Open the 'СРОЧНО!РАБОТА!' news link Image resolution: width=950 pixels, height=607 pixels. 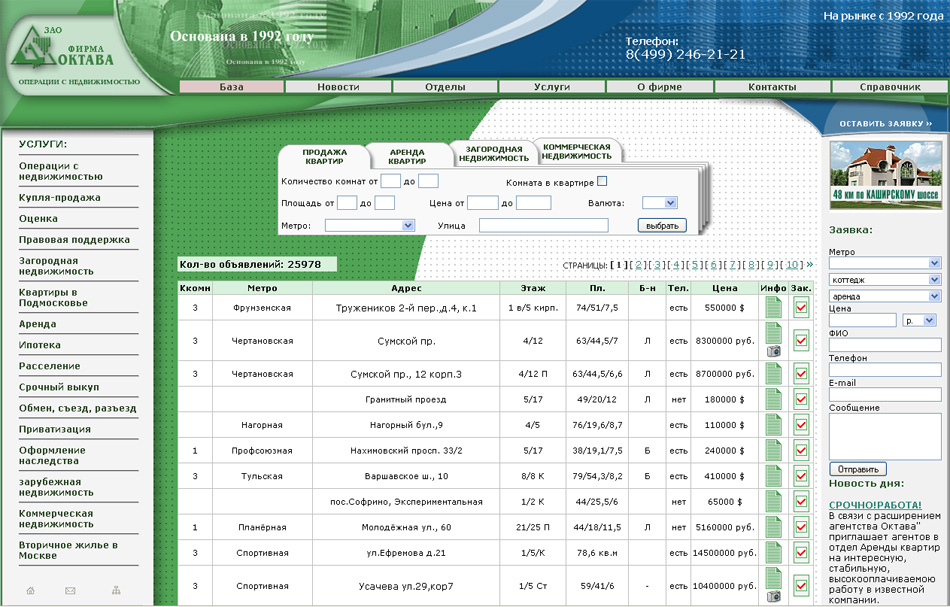tap(875, 505)
